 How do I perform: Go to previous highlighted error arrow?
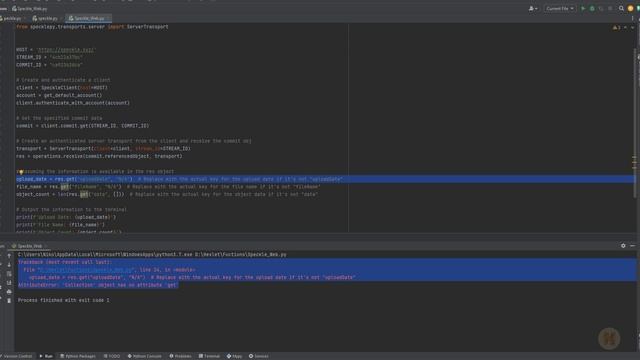coord(625,27)
